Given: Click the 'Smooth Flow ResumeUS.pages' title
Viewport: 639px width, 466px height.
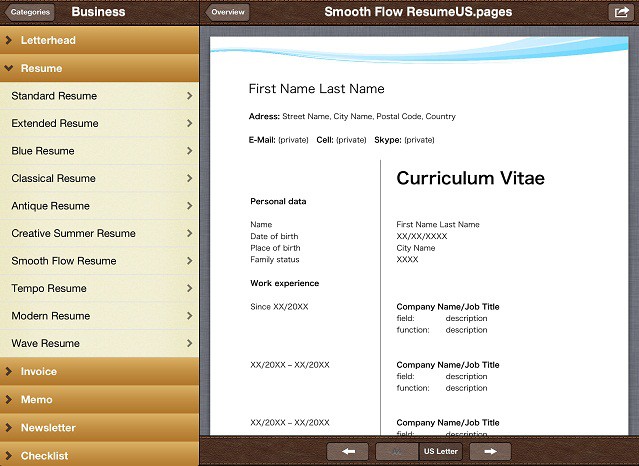Looking at the screenshot, I should click(x=418, y=12).
